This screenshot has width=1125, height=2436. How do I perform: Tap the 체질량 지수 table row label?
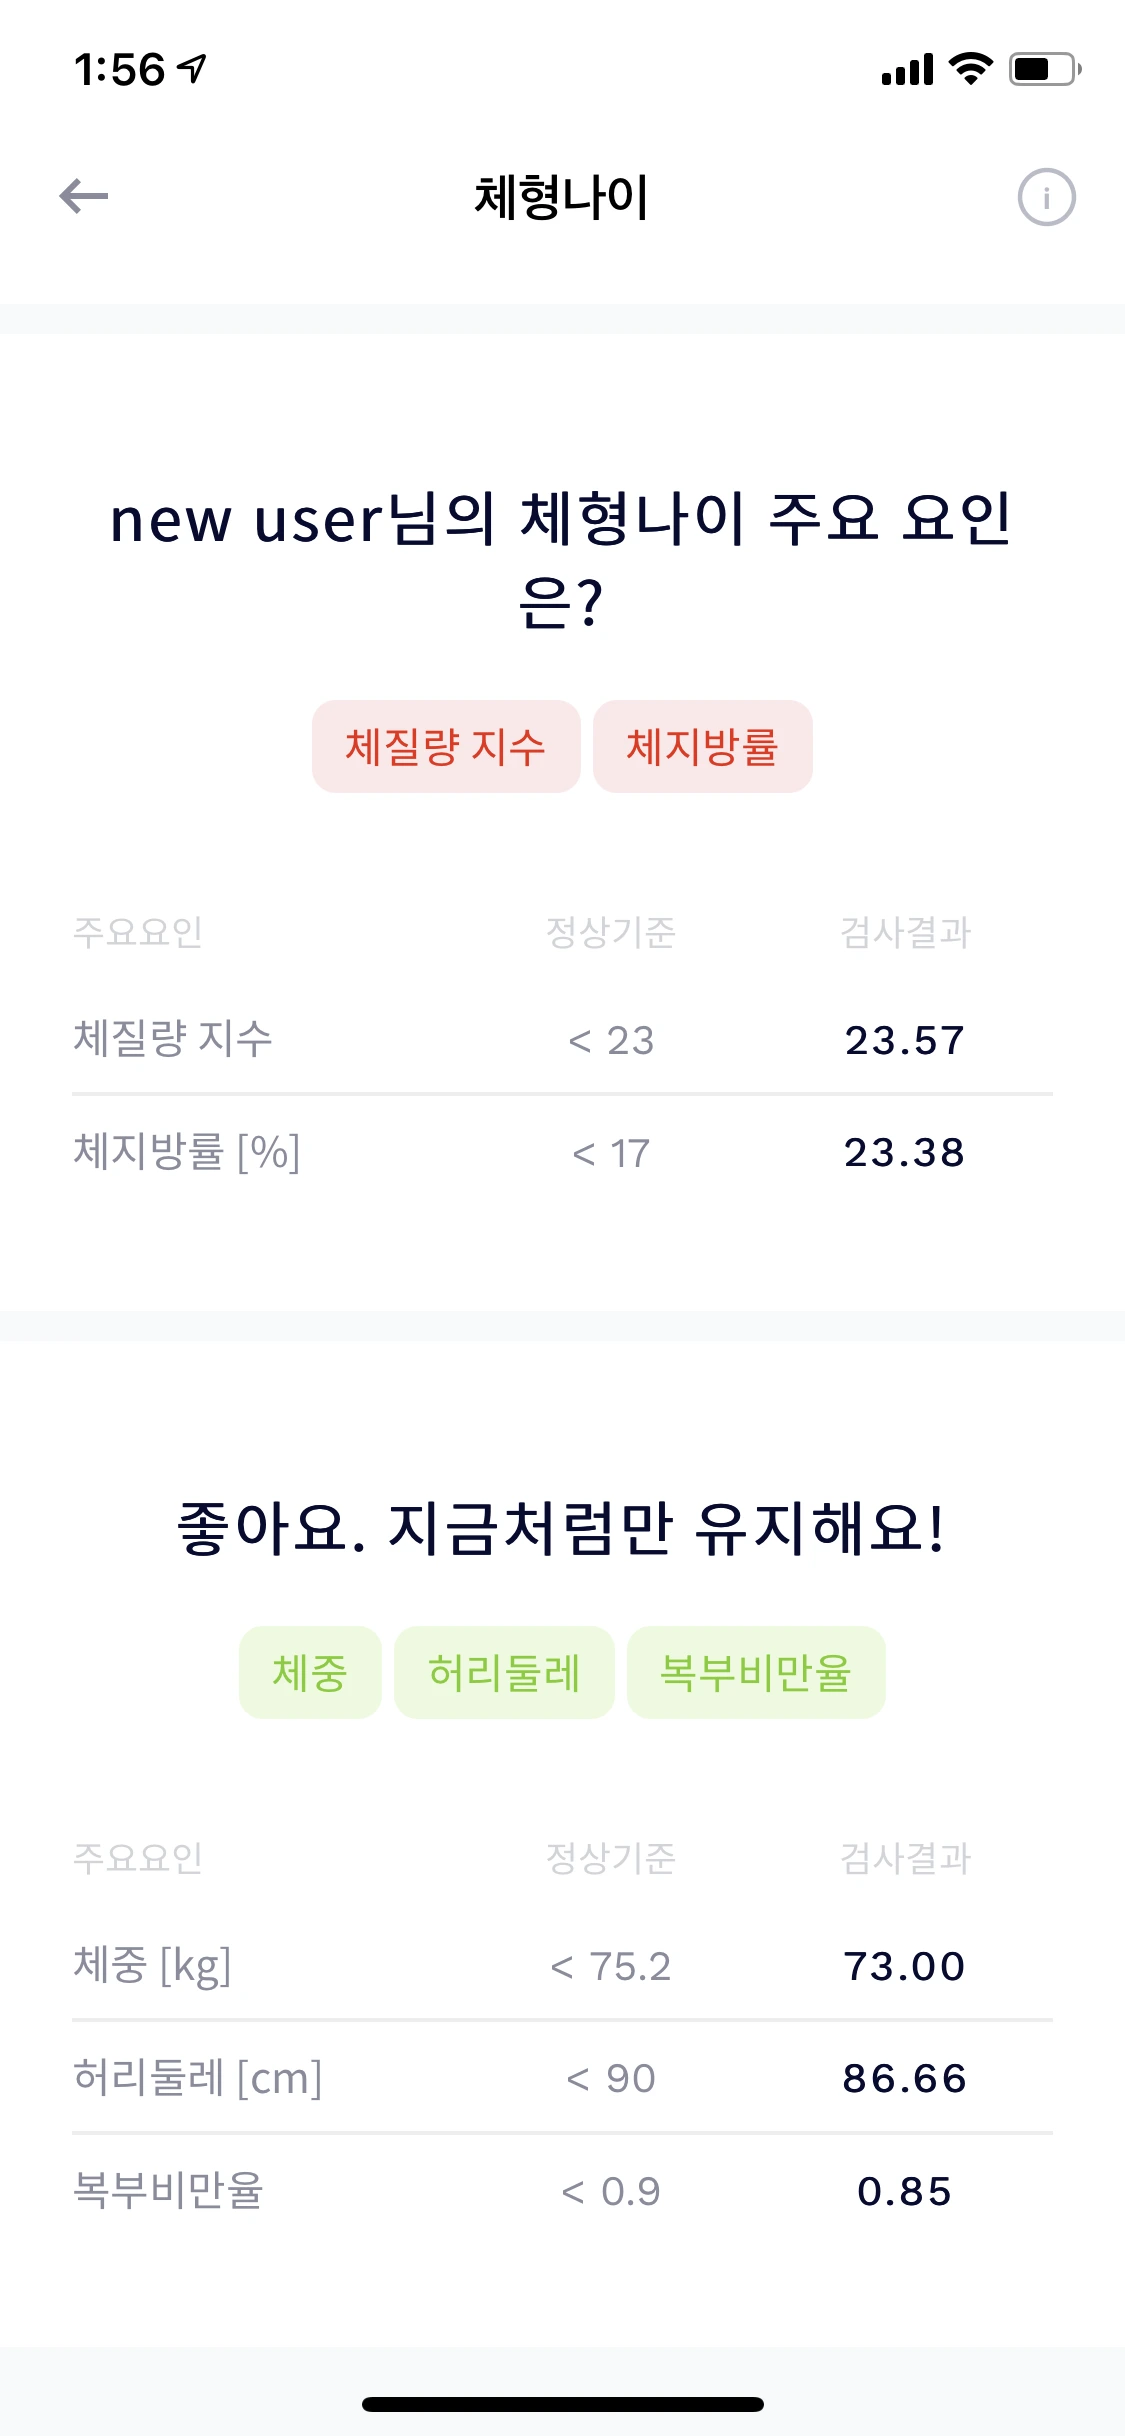tap(173, 1039)
